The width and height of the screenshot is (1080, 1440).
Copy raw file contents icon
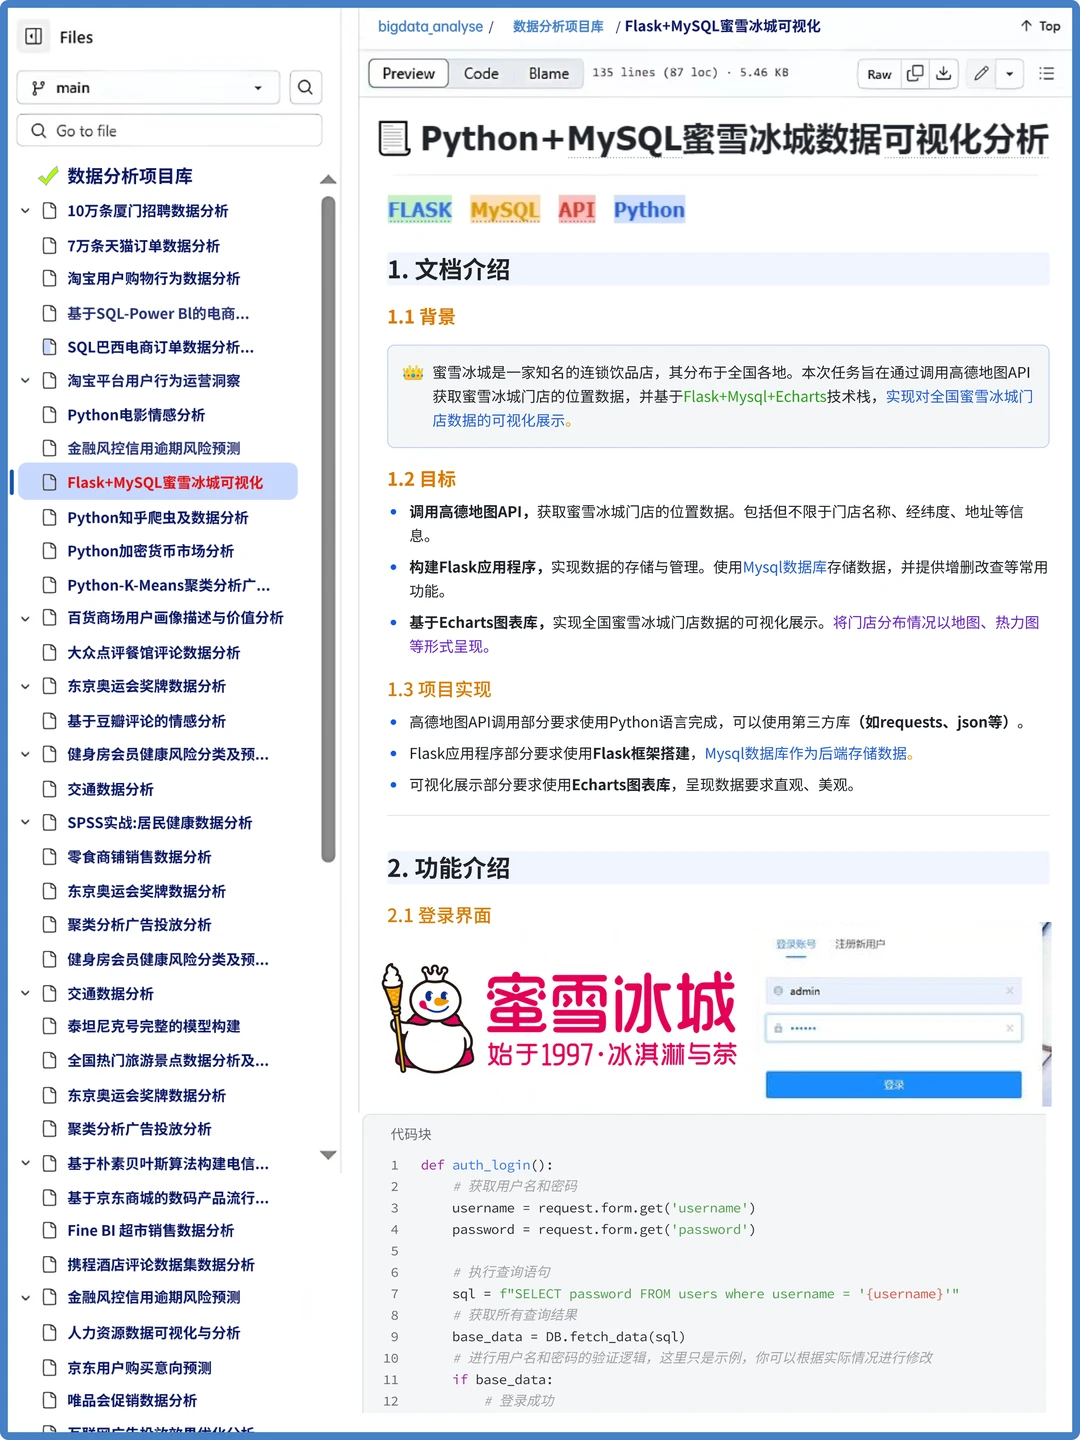tap(915, 74)
